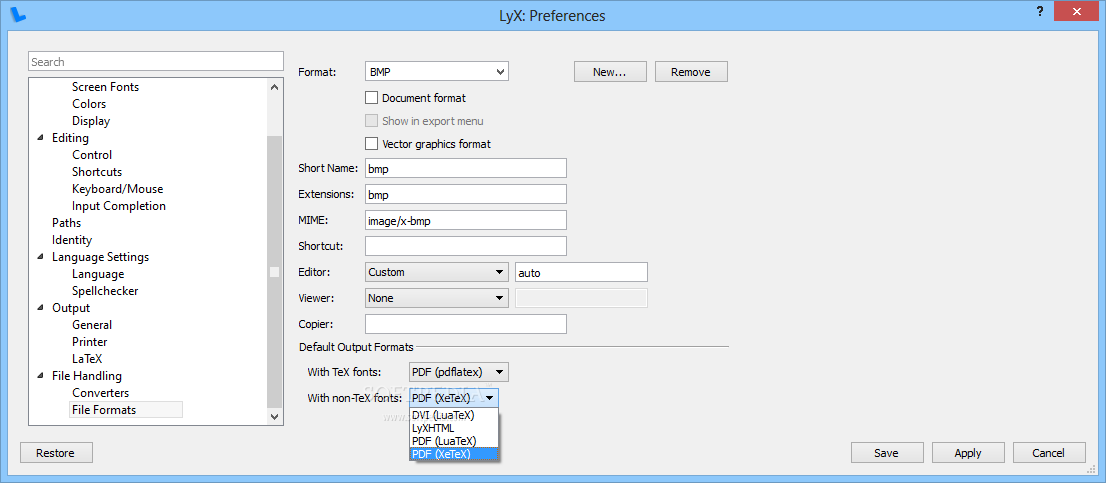1106x483 pixels.
Task: Click the question mark help button
Action: point(1040,11)
